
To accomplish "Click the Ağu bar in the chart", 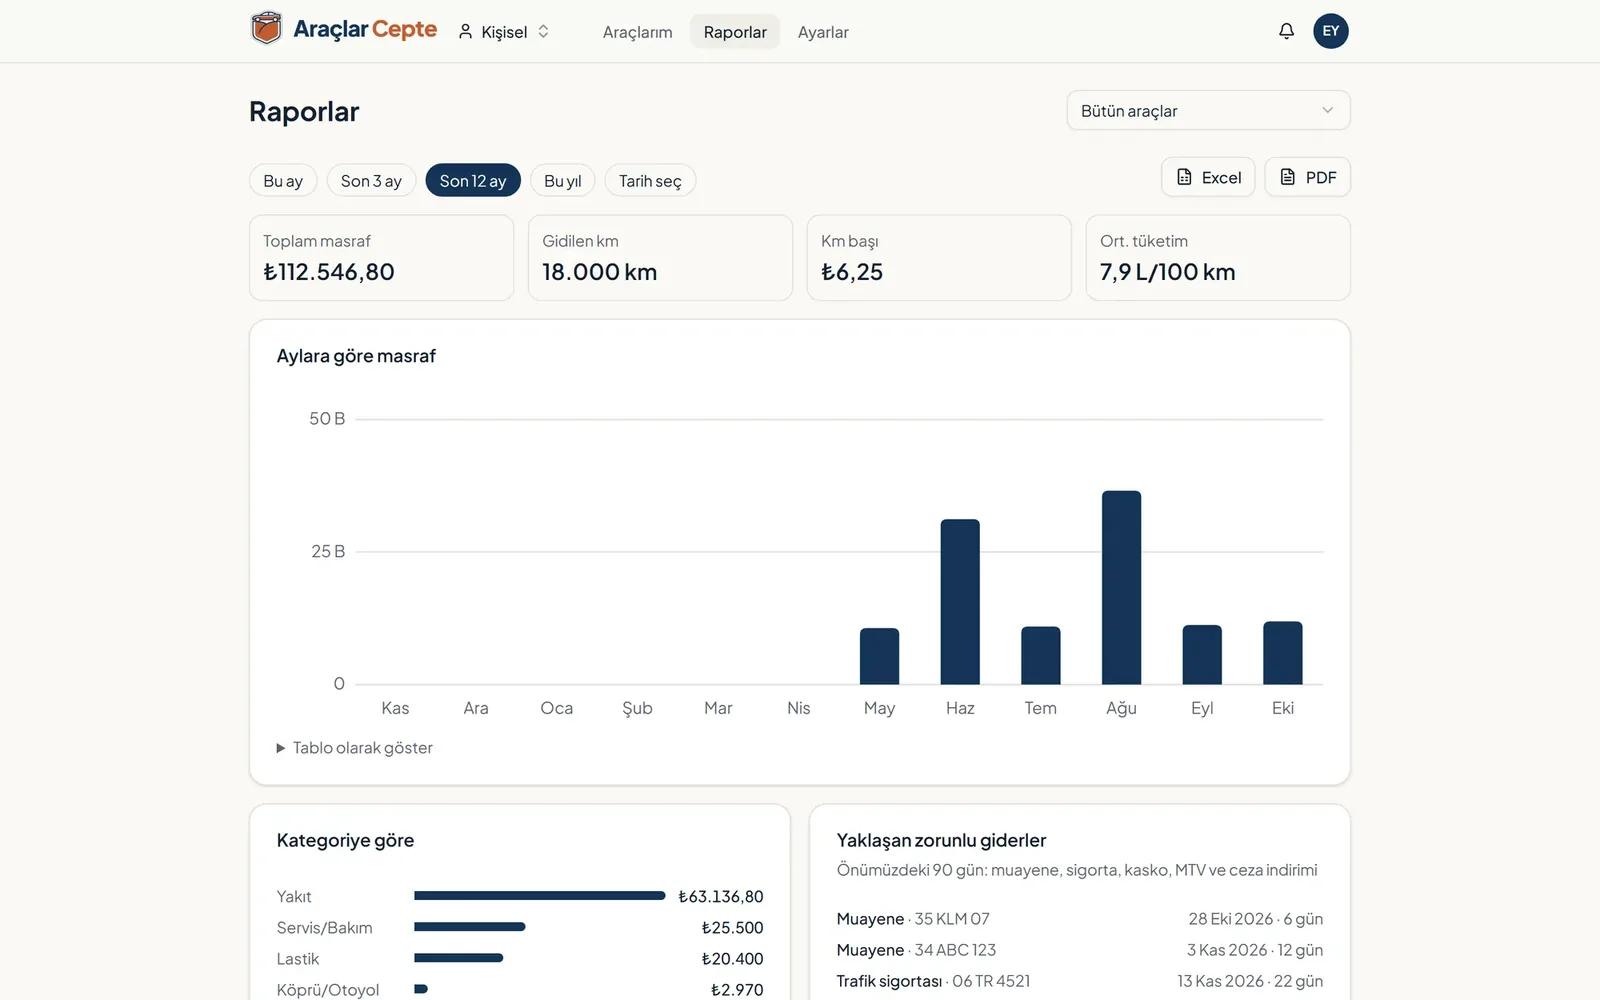I will coord(1121,588).
